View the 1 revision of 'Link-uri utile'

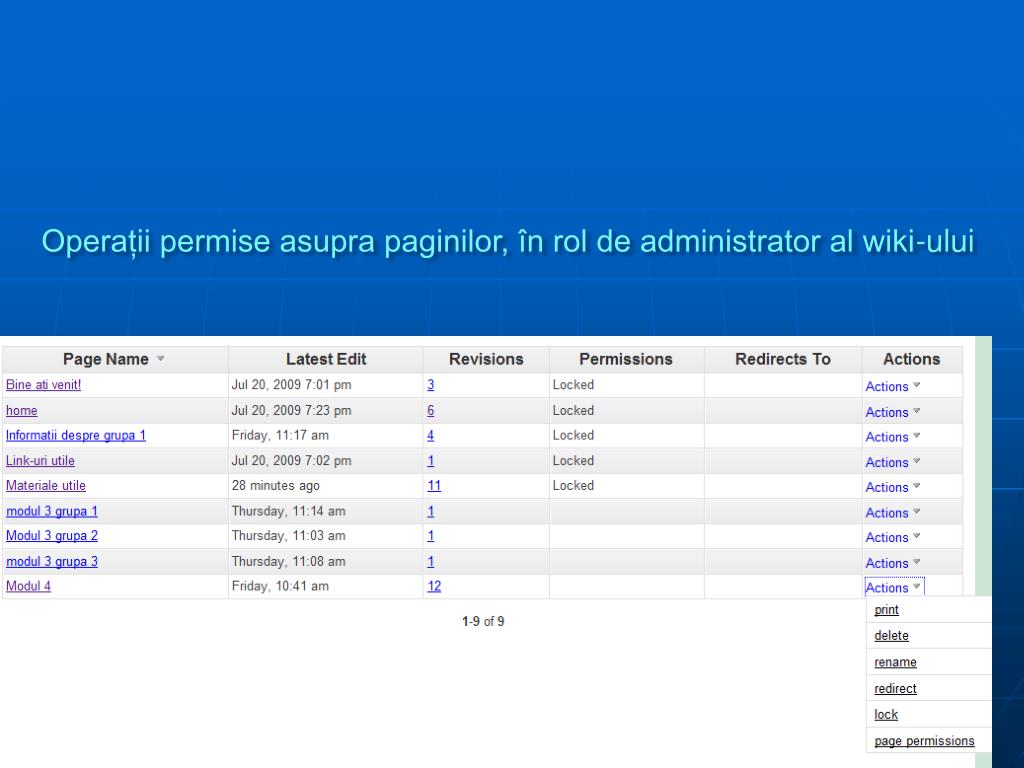[x=430, y=461]
